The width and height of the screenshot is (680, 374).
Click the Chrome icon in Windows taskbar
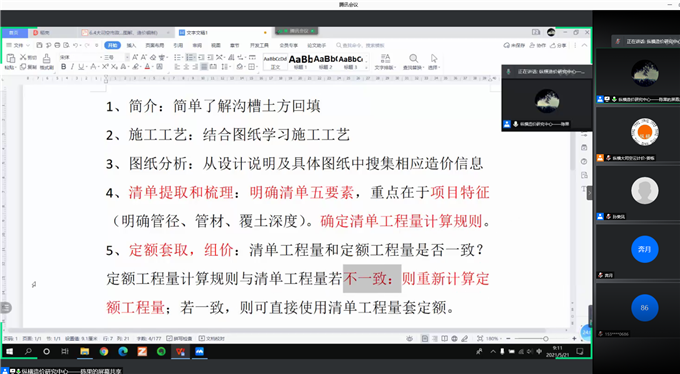pos(104,351)
